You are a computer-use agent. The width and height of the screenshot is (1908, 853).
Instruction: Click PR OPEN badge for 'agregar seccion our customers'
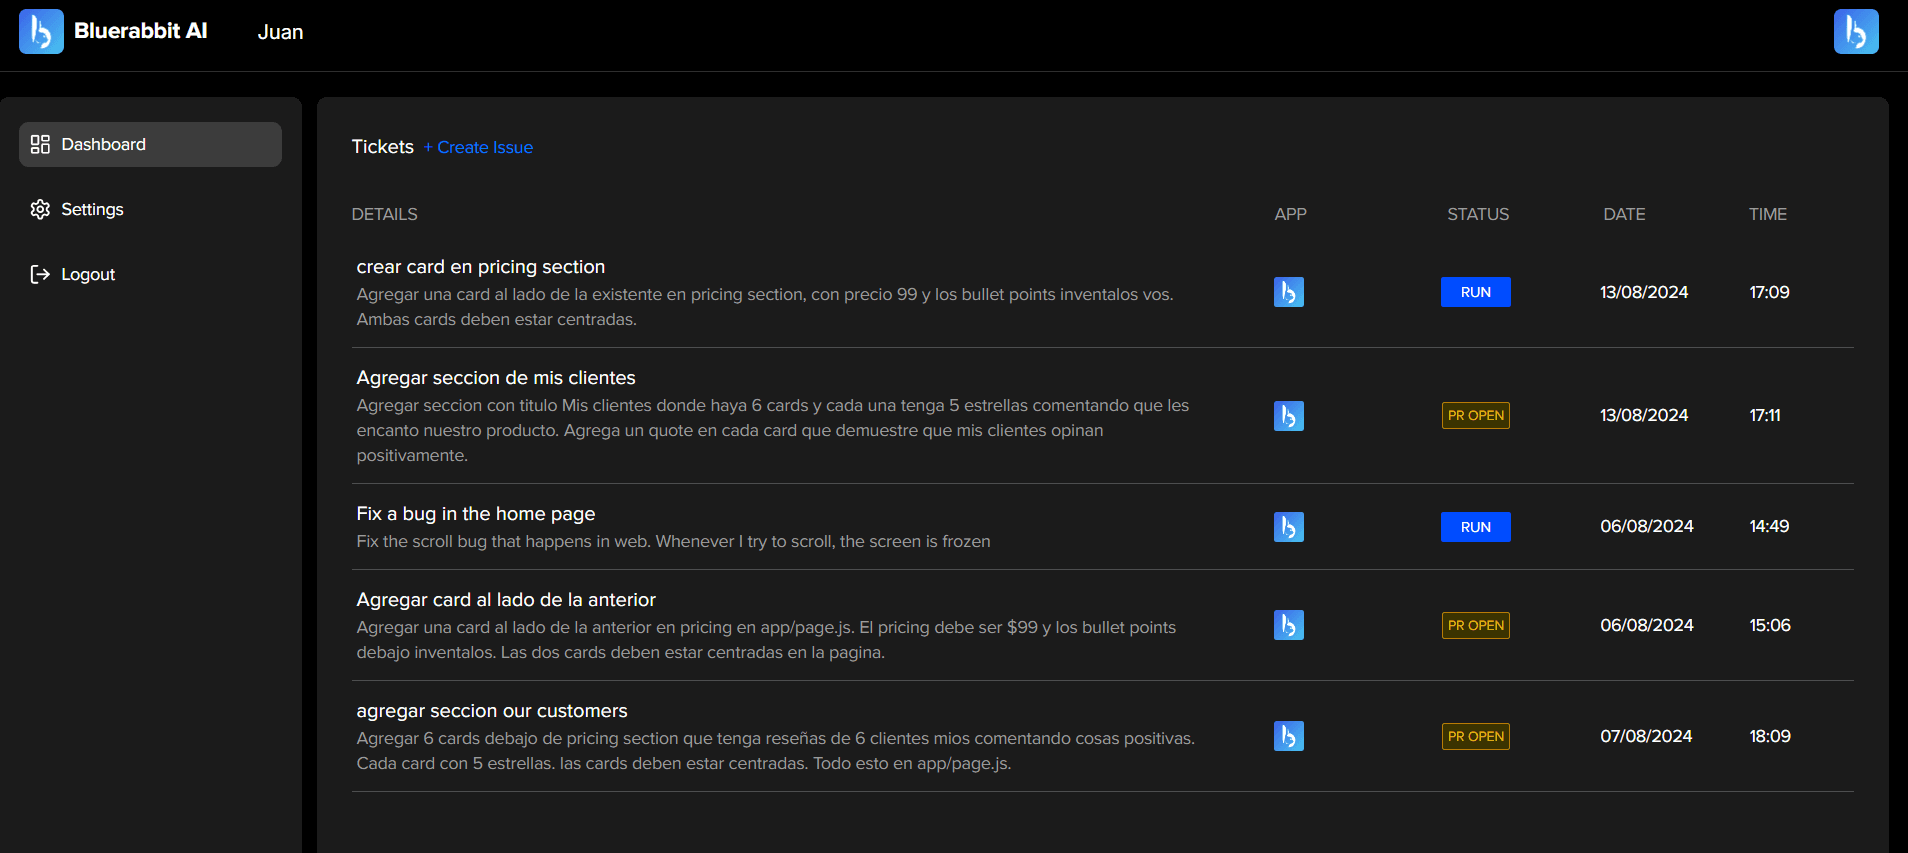tap(1475, 737)
